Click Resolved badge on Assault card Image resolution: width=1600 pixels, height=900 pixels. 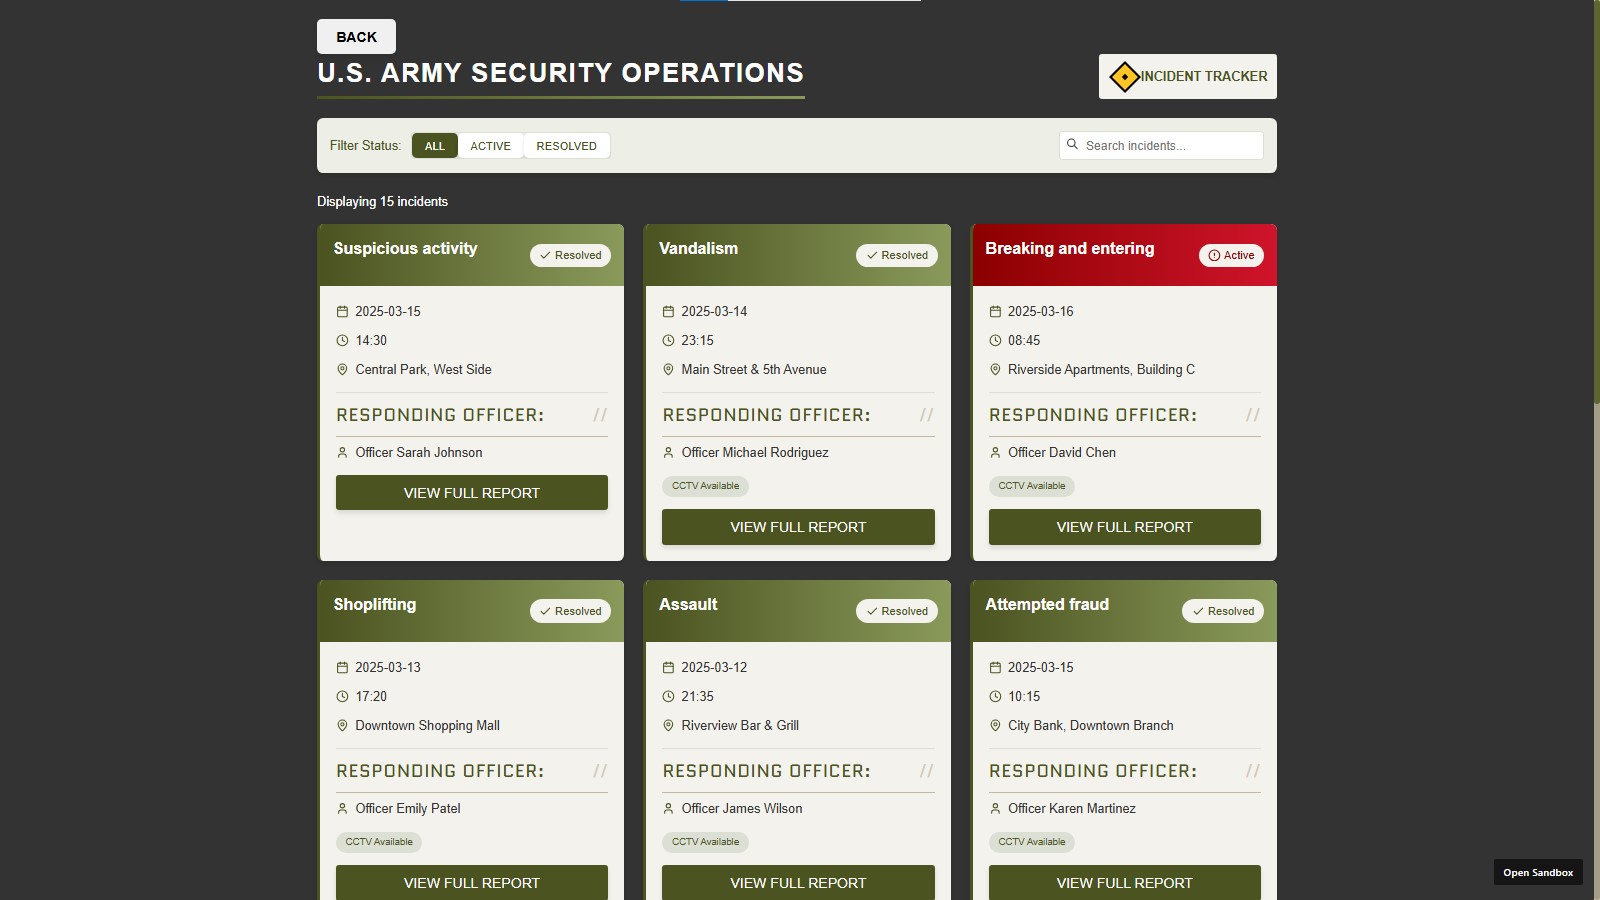[x=897, y=611]
